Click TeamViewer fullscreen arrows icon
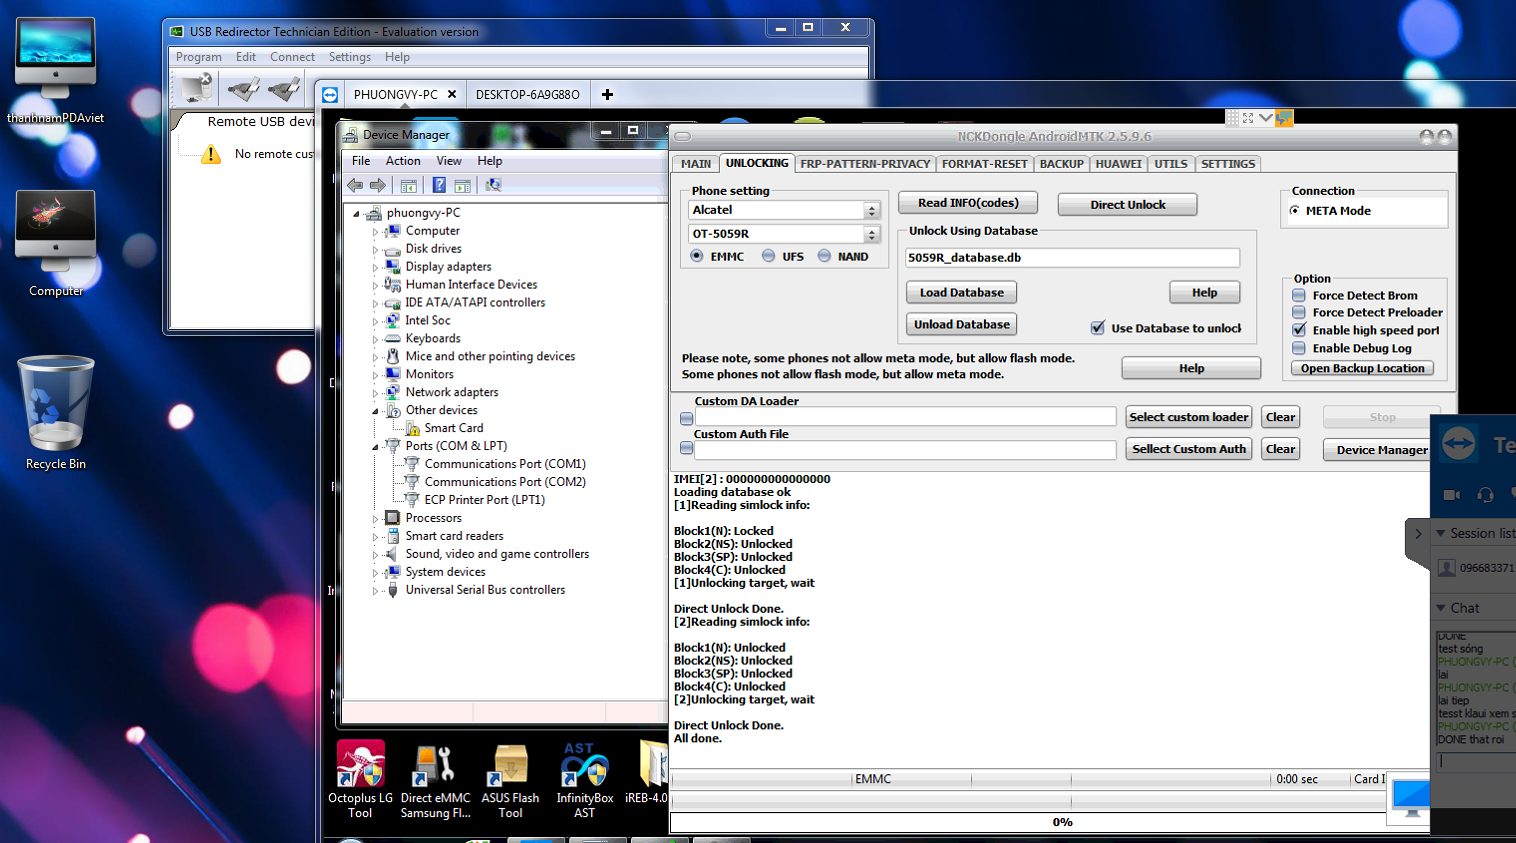This screenshot has height=843, width=1516. coord(1248,118)
